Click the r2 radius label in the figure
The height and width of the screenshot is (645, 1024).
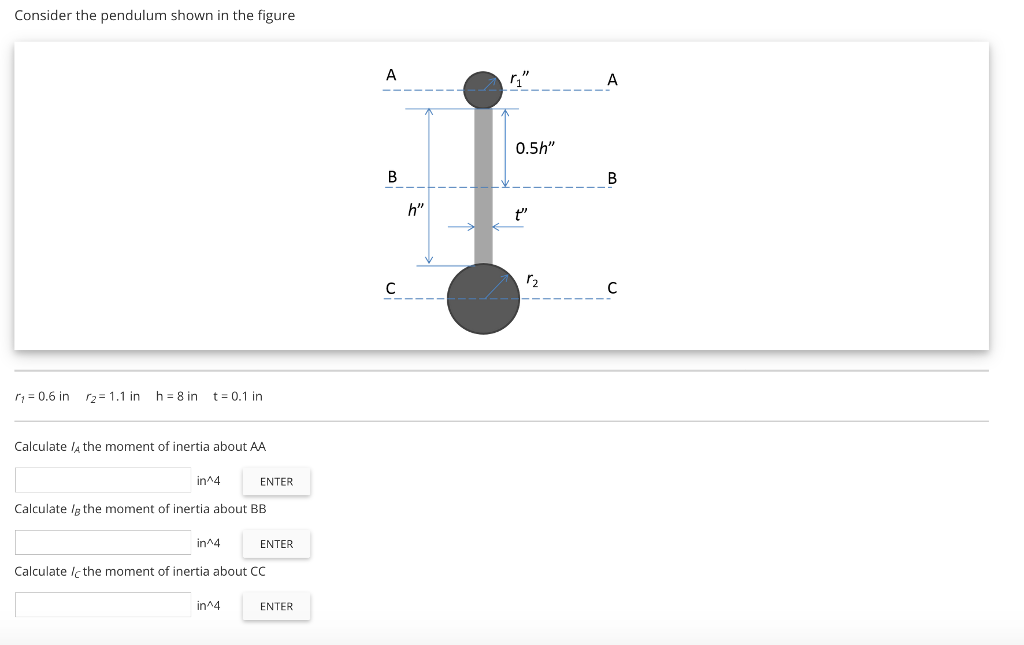click(531, 281)
